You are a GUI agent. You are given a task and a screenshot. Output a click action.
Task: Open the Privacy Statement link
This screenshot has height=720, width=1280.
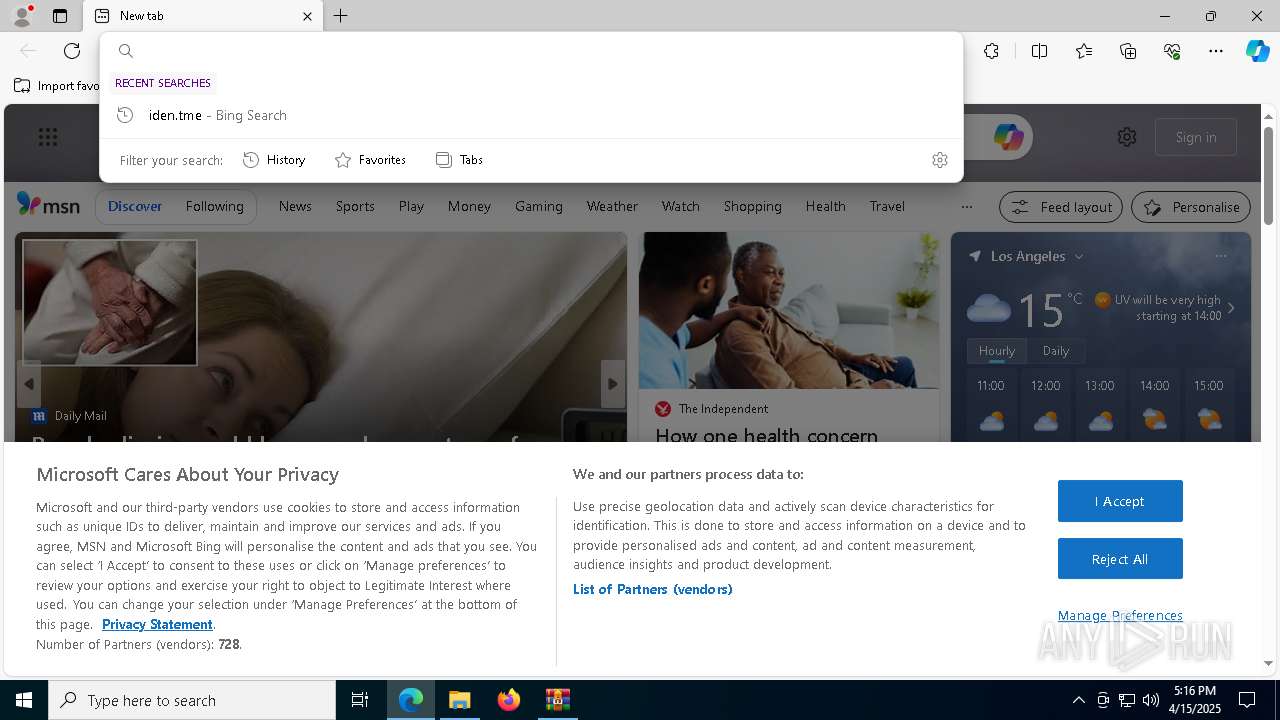tap(157, 624)
